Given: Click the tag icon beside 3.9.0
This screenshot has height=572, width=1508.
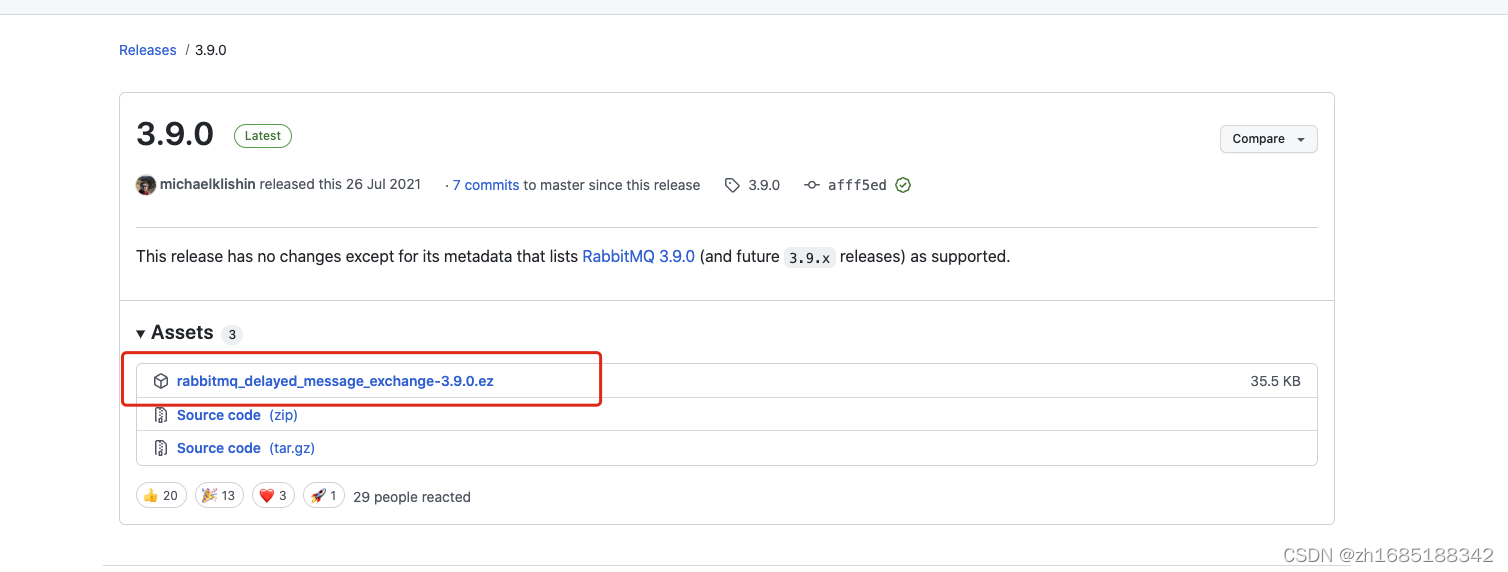Looking at the screenshot, I should point(732,185).
